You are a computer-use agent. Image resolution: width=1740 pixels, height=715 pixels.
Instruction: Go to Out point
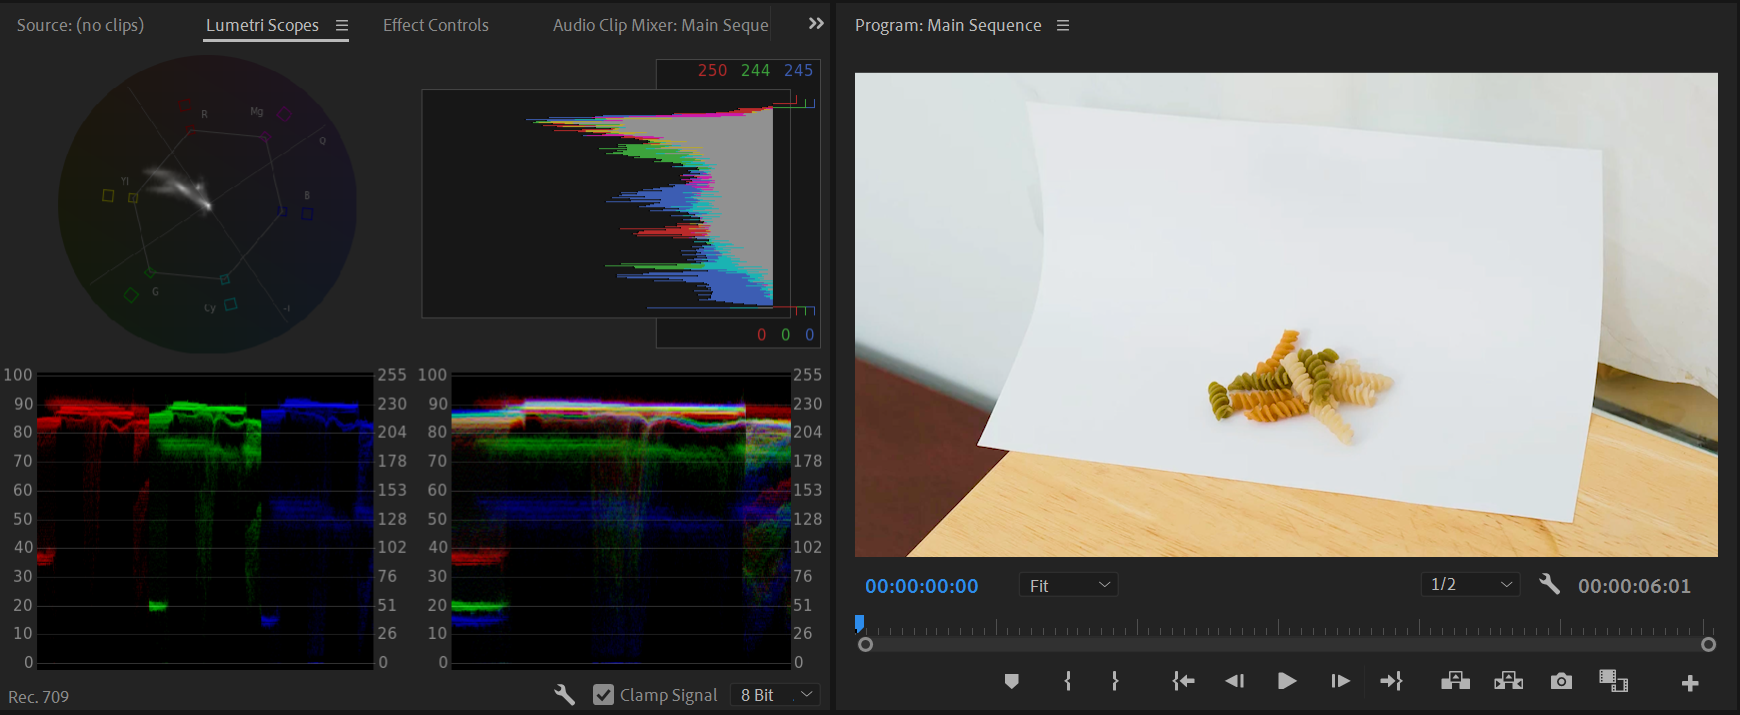pos(1391,681)
